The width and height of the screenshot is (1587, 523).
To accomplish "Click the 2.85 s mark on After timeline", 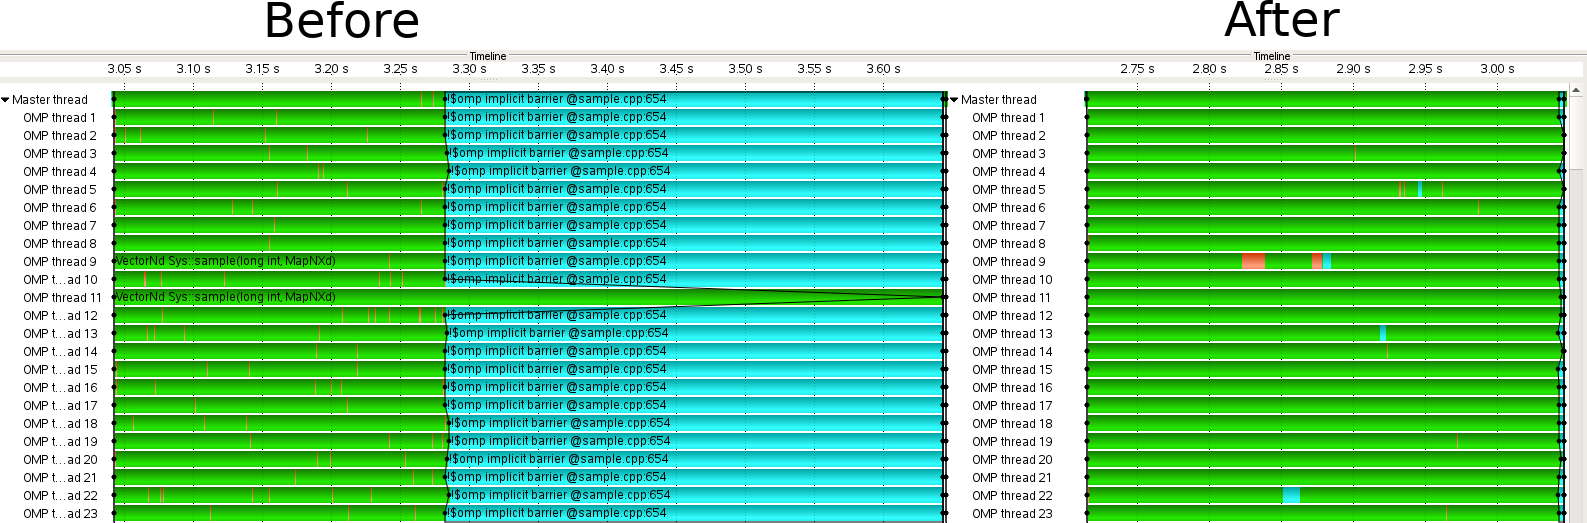I will (x=1281, y=69).
